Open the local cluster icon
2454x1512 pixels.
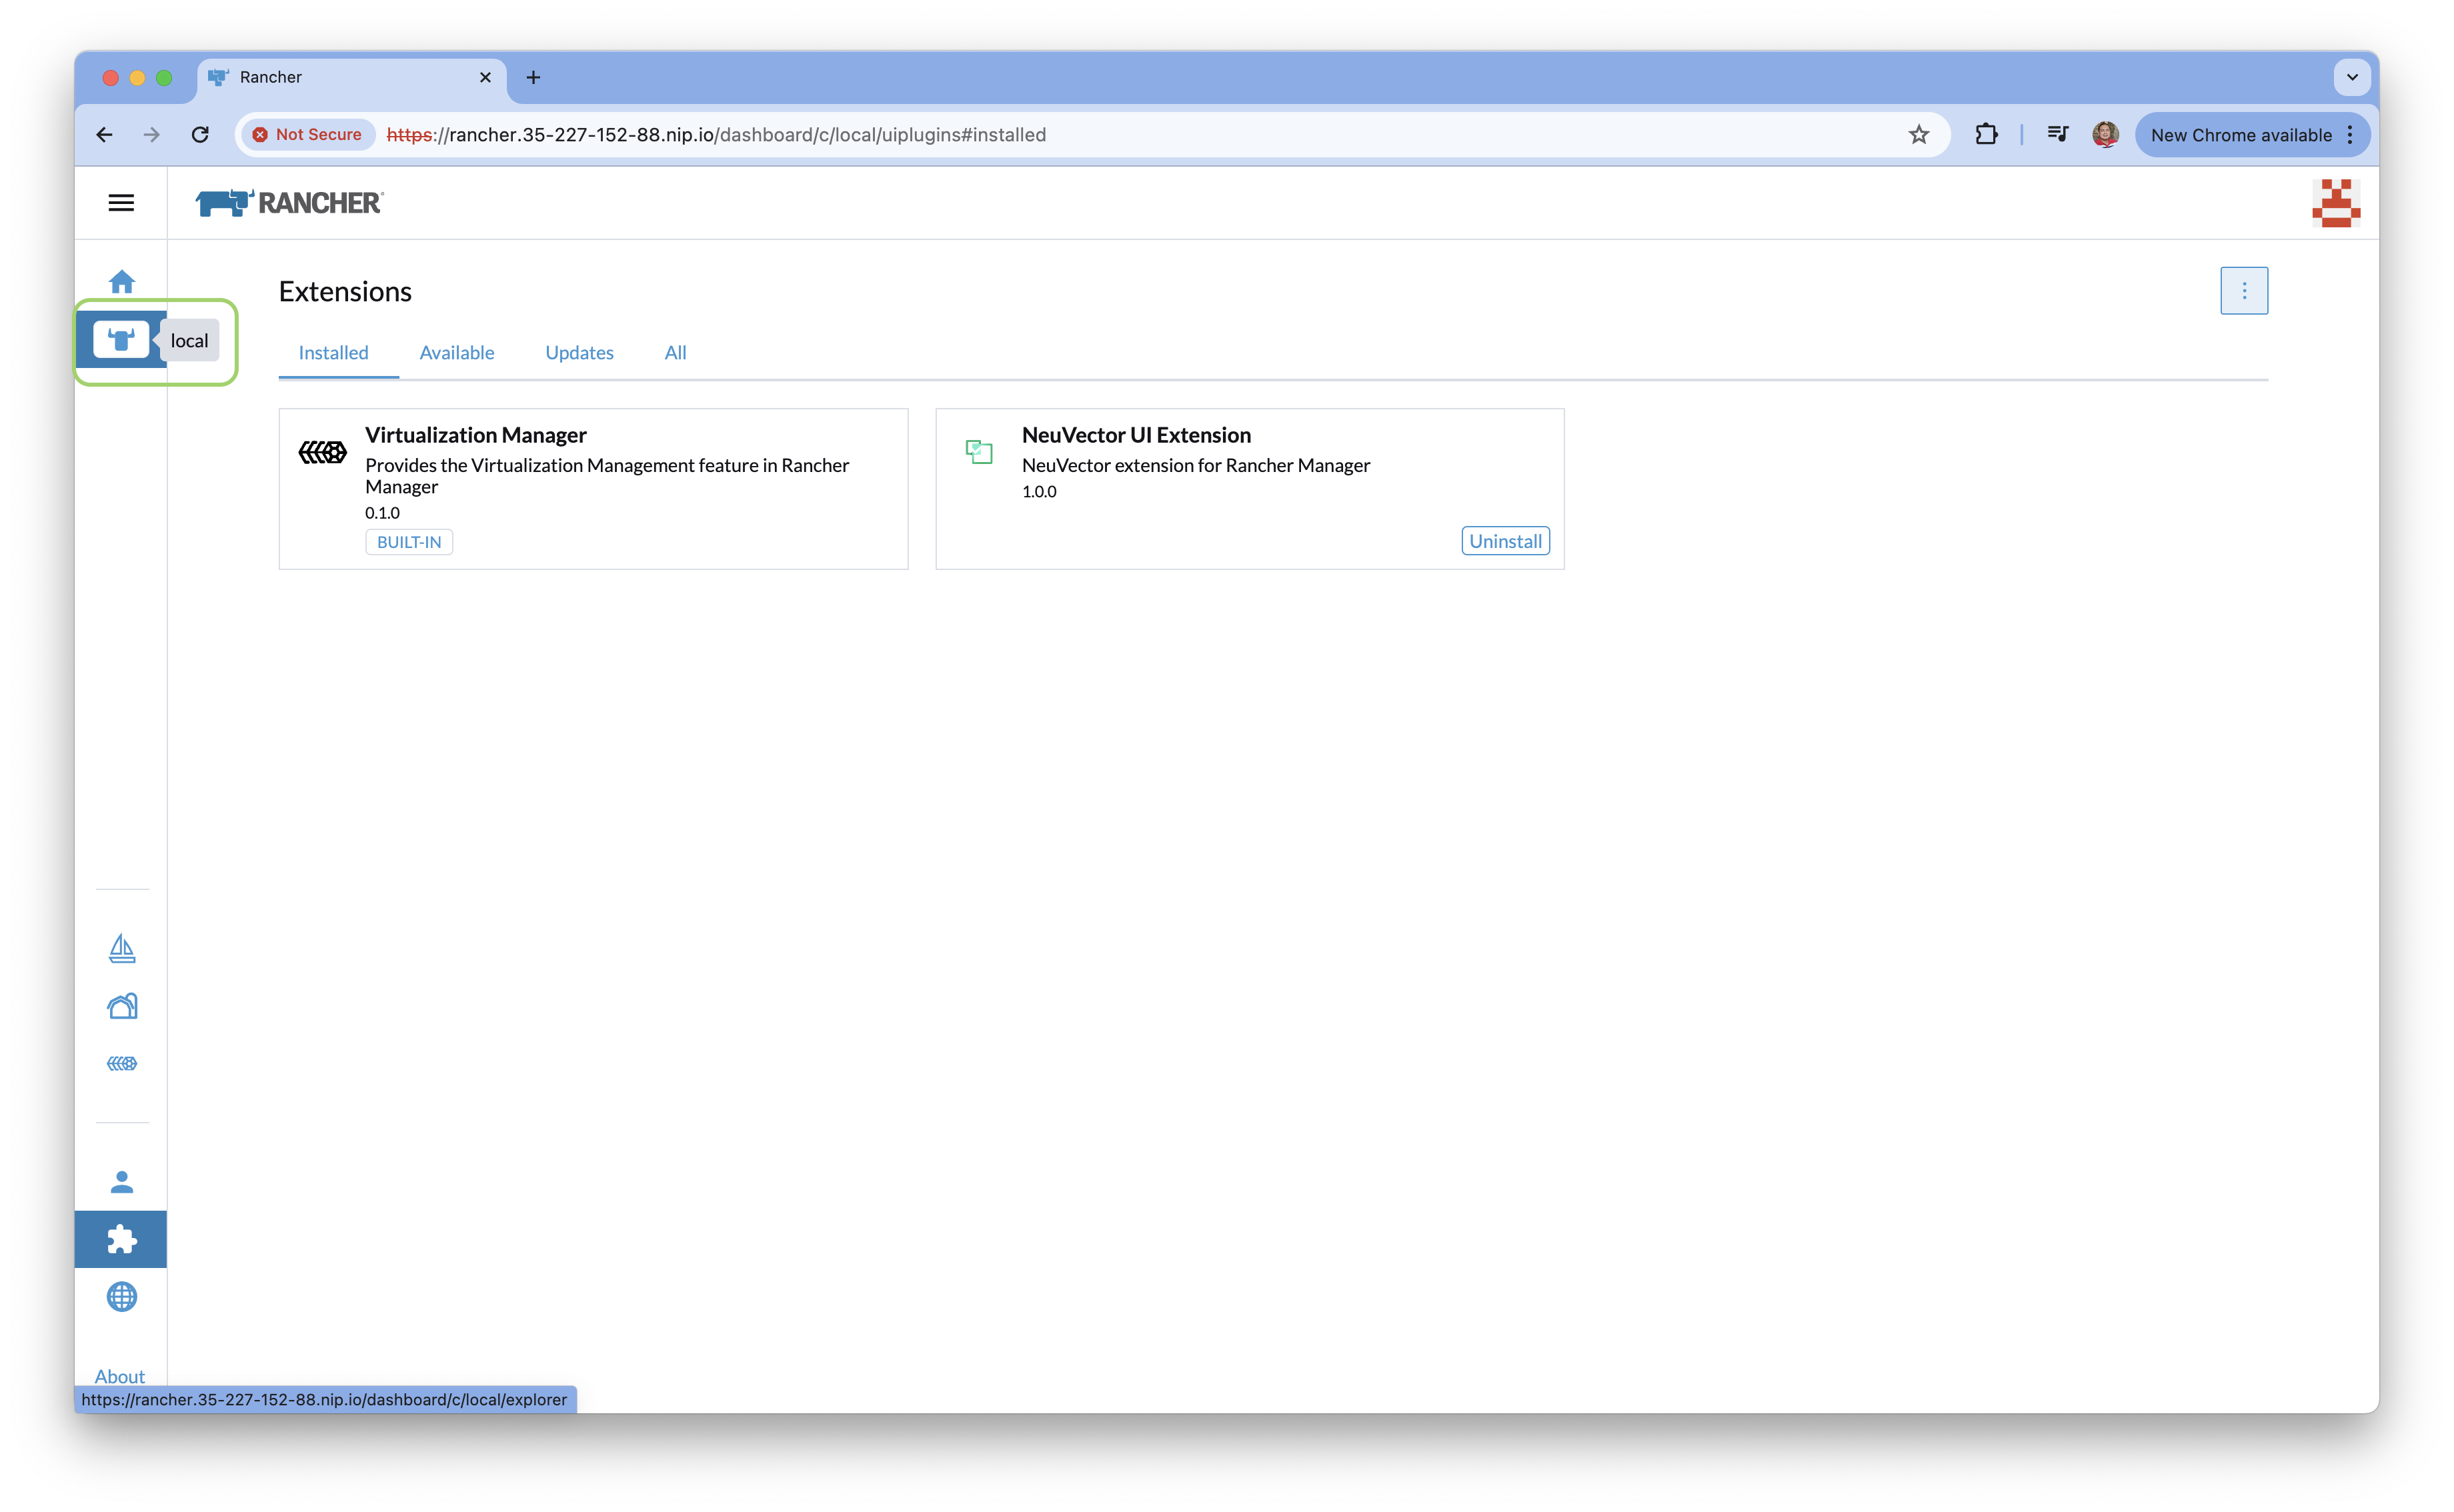coord(121,340)
